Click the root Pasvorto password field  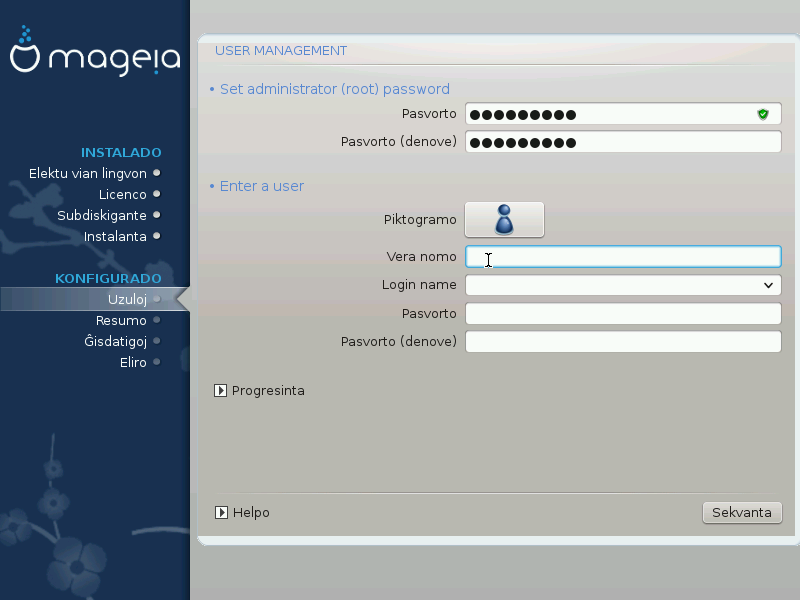(x=610, y=114)
